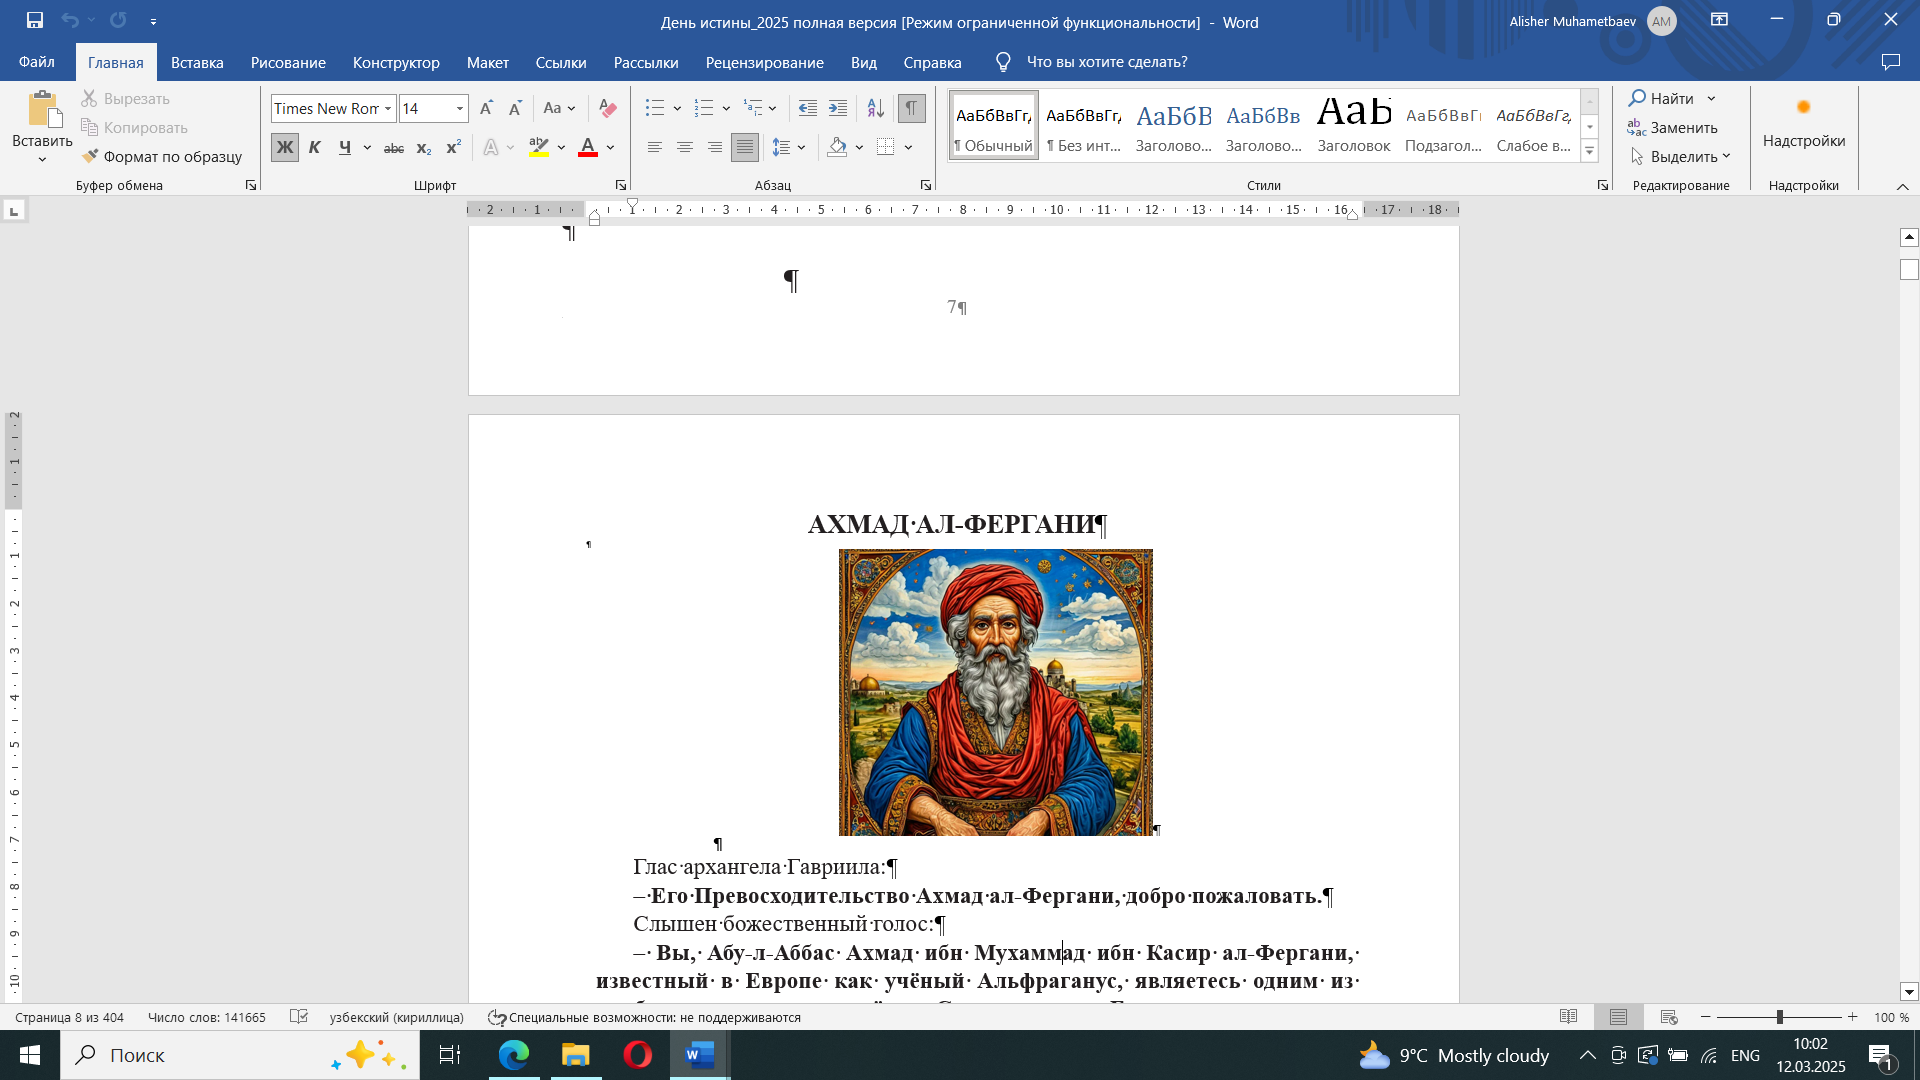Expand the styles gallery
The height and width of the screenshot is (1080, 1920).
click(x=1589, y=151)
